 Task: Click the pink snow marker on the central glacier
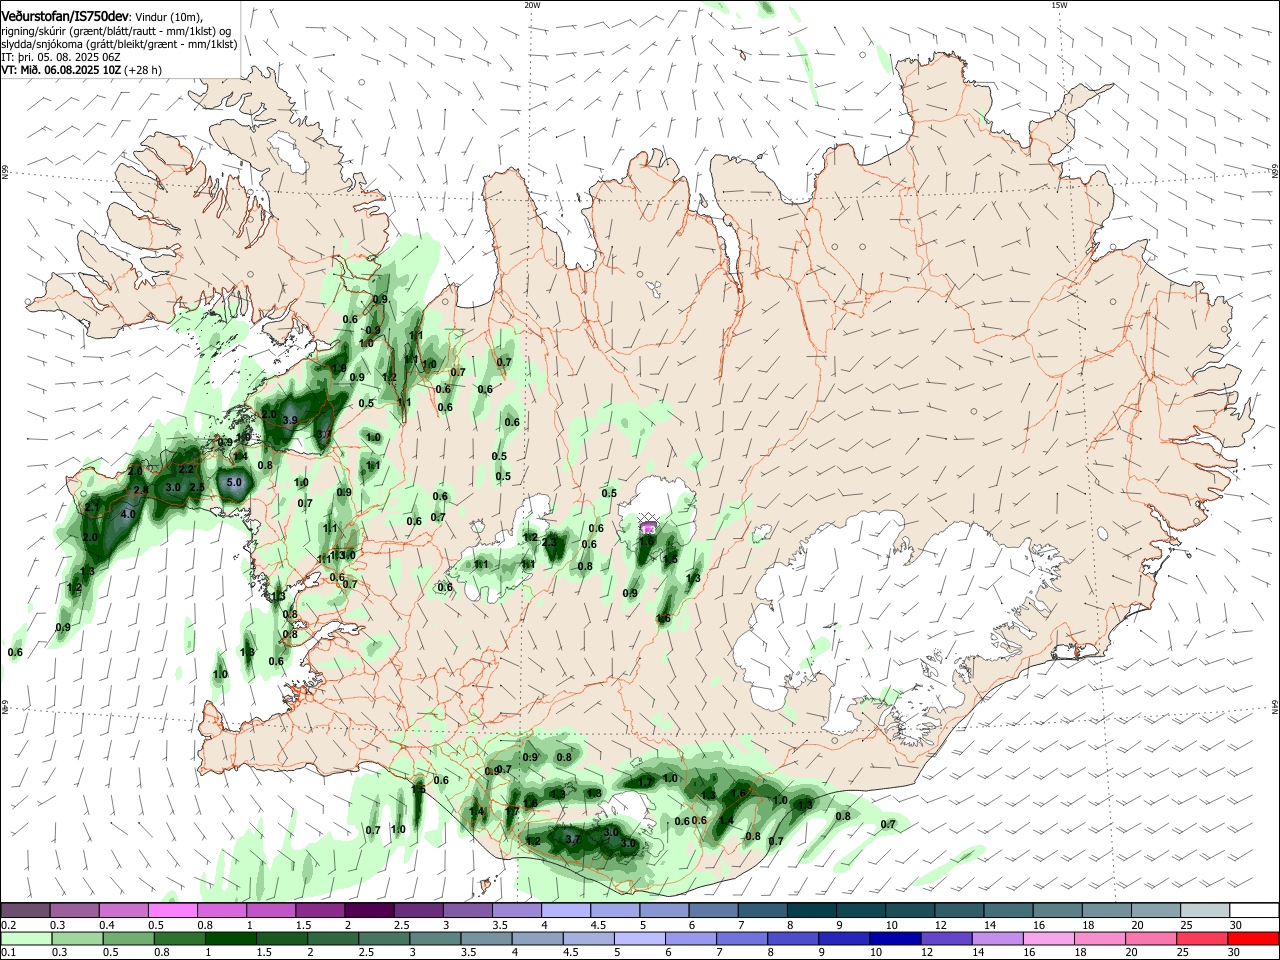648,527
